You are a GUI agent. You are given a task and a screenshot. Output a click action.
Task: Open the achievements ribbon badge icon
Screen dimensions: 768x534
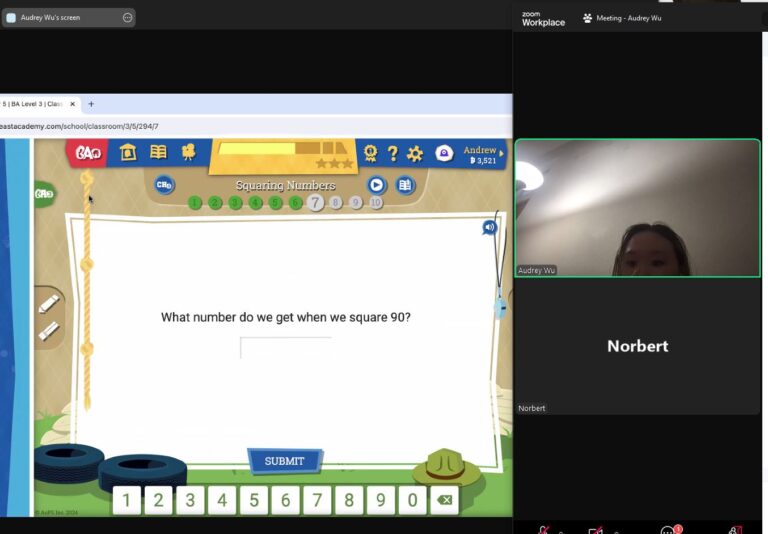(370, 153)
